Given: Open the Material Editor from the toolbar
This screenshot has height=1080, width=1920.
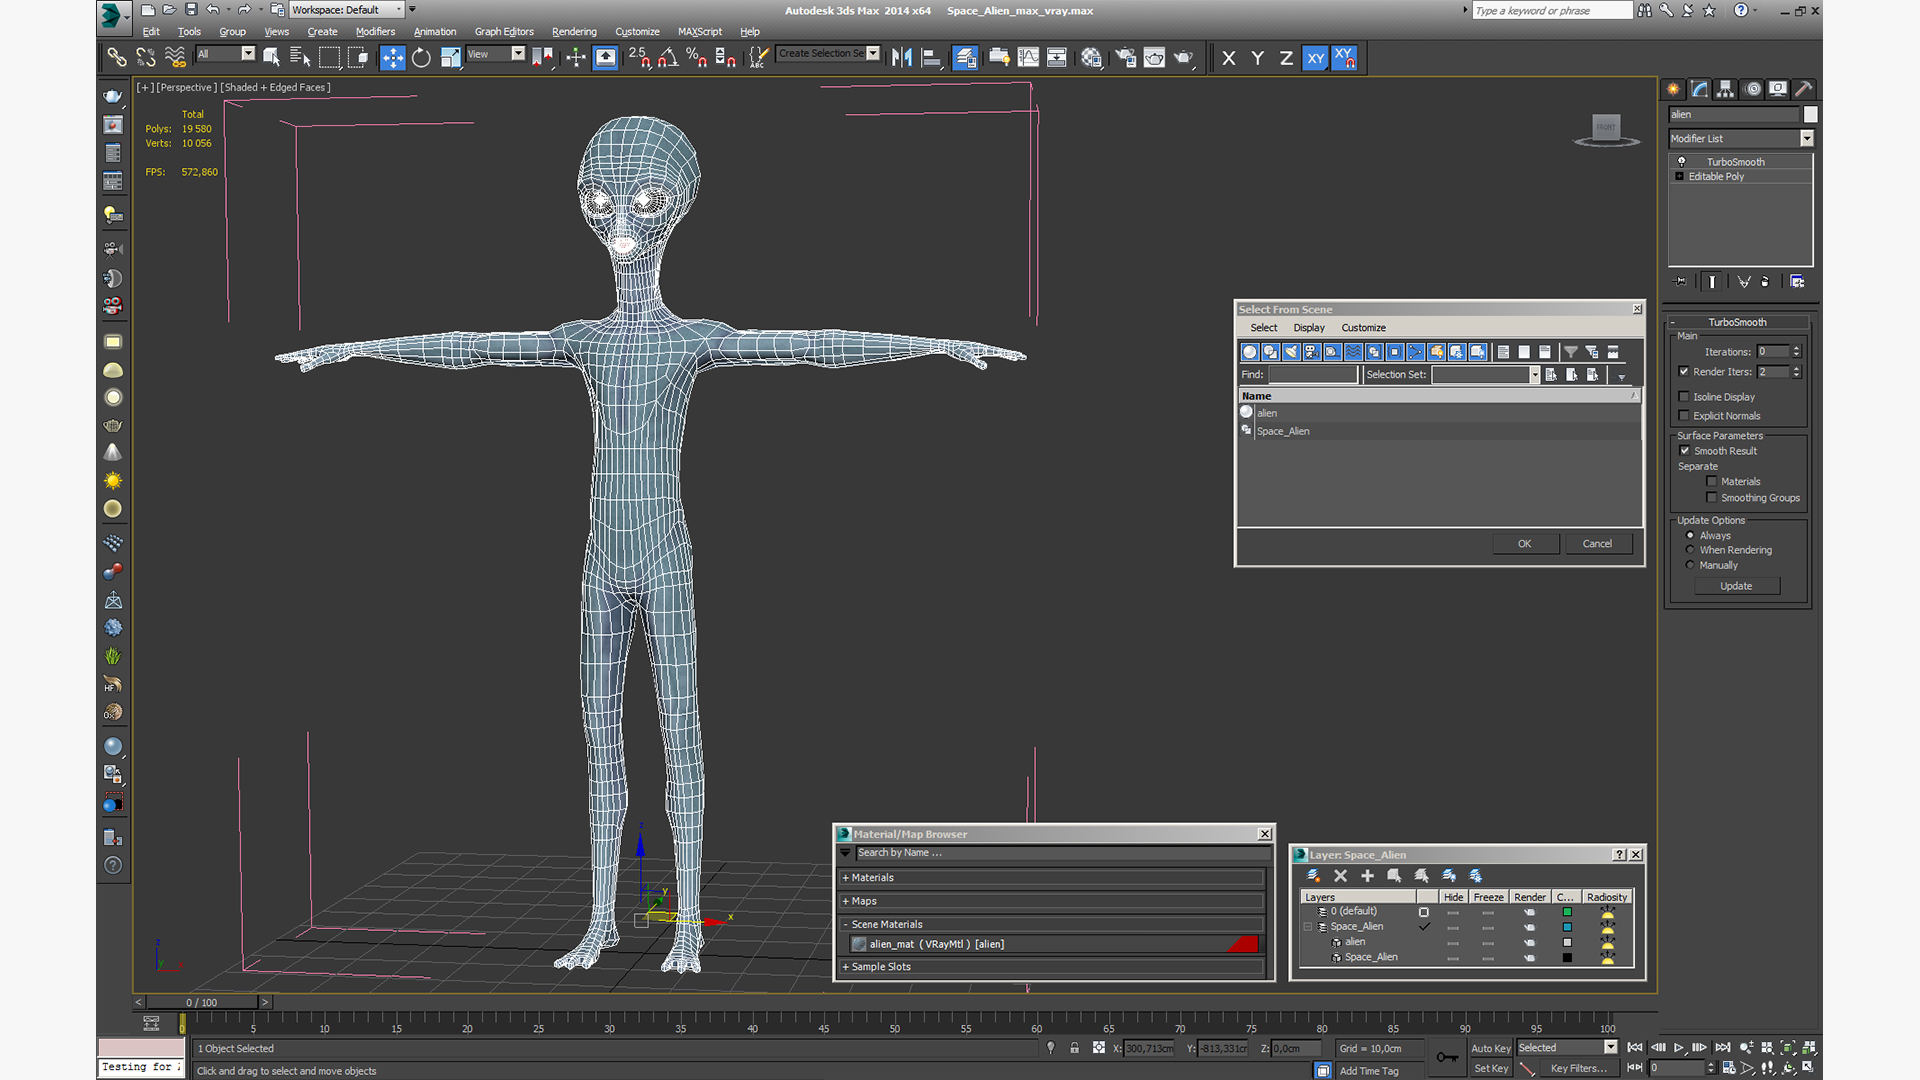Looking at the screenshot, I should click(x=1091, y=58).
